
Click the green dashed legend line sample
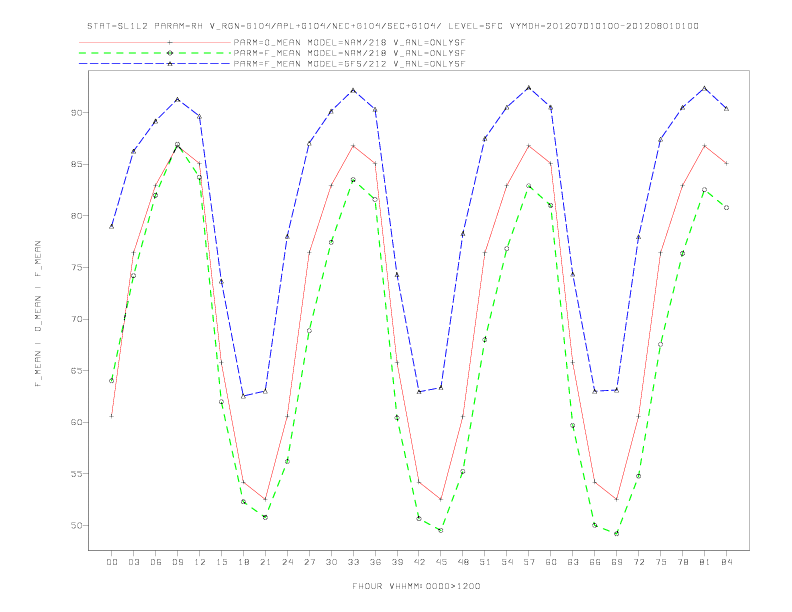155,53
